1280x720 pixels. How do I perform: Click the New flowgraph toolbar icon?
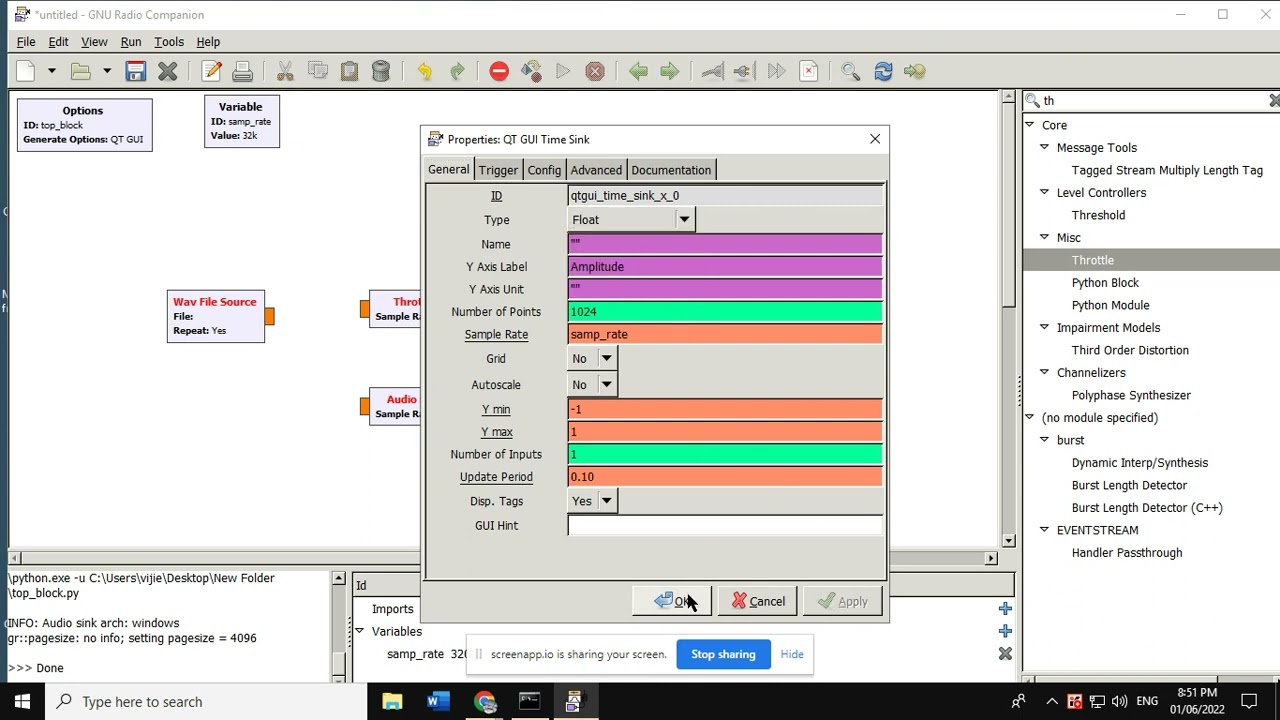tap(26, 71)
